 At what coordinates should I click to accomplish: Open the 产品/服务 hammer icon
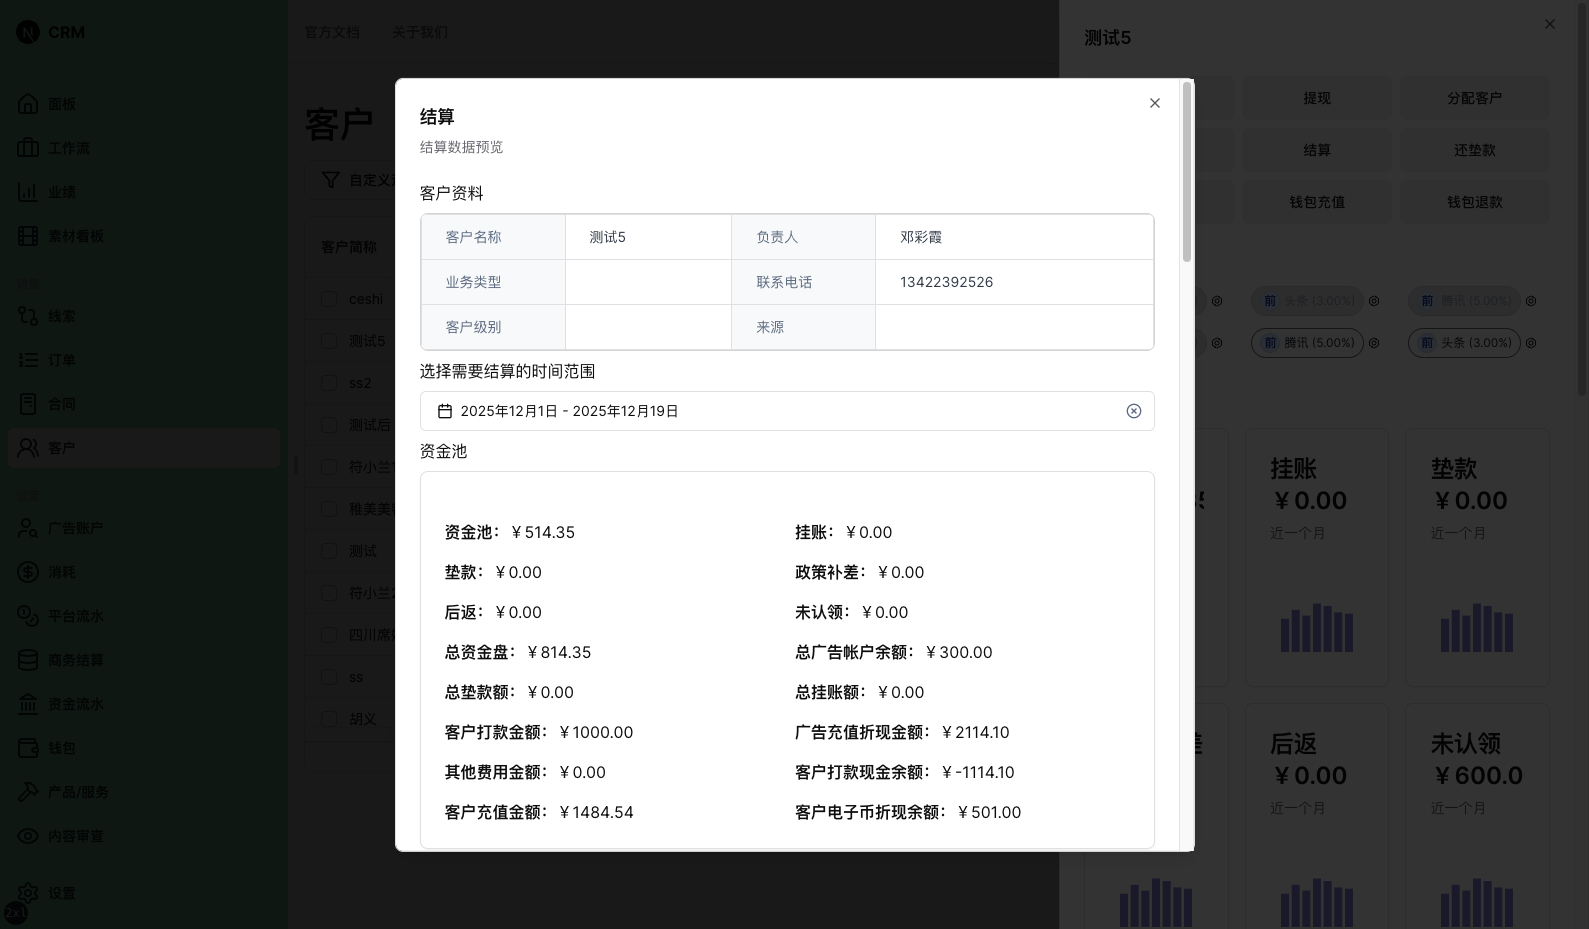pos(28,792)
